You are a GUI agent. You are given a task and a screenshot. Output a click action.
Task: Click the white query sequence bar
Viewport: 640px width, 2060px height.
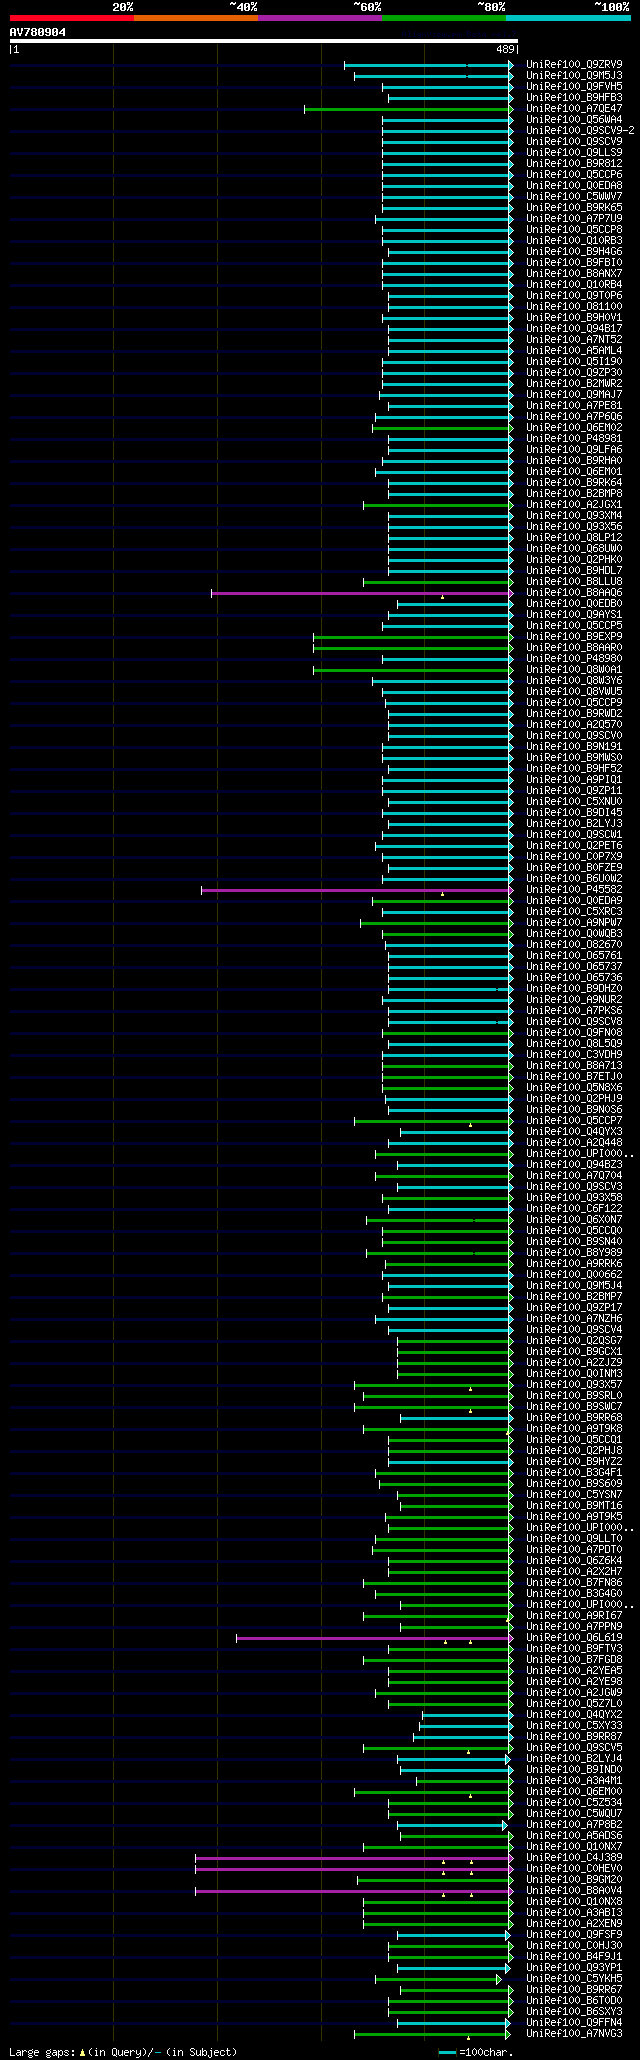pos(263,41)
